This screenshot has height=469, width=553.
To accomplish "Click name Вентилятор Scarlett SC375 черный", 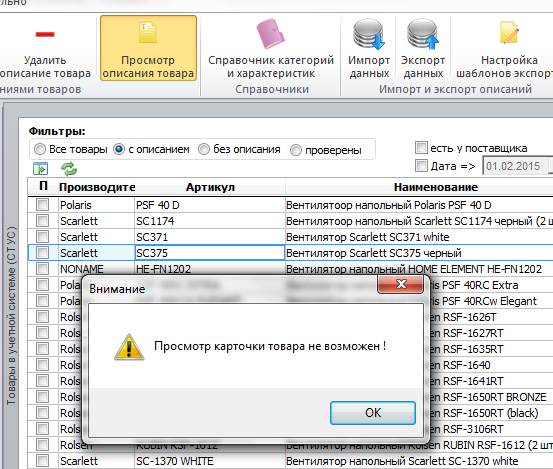I will click(x=373, y=253).
